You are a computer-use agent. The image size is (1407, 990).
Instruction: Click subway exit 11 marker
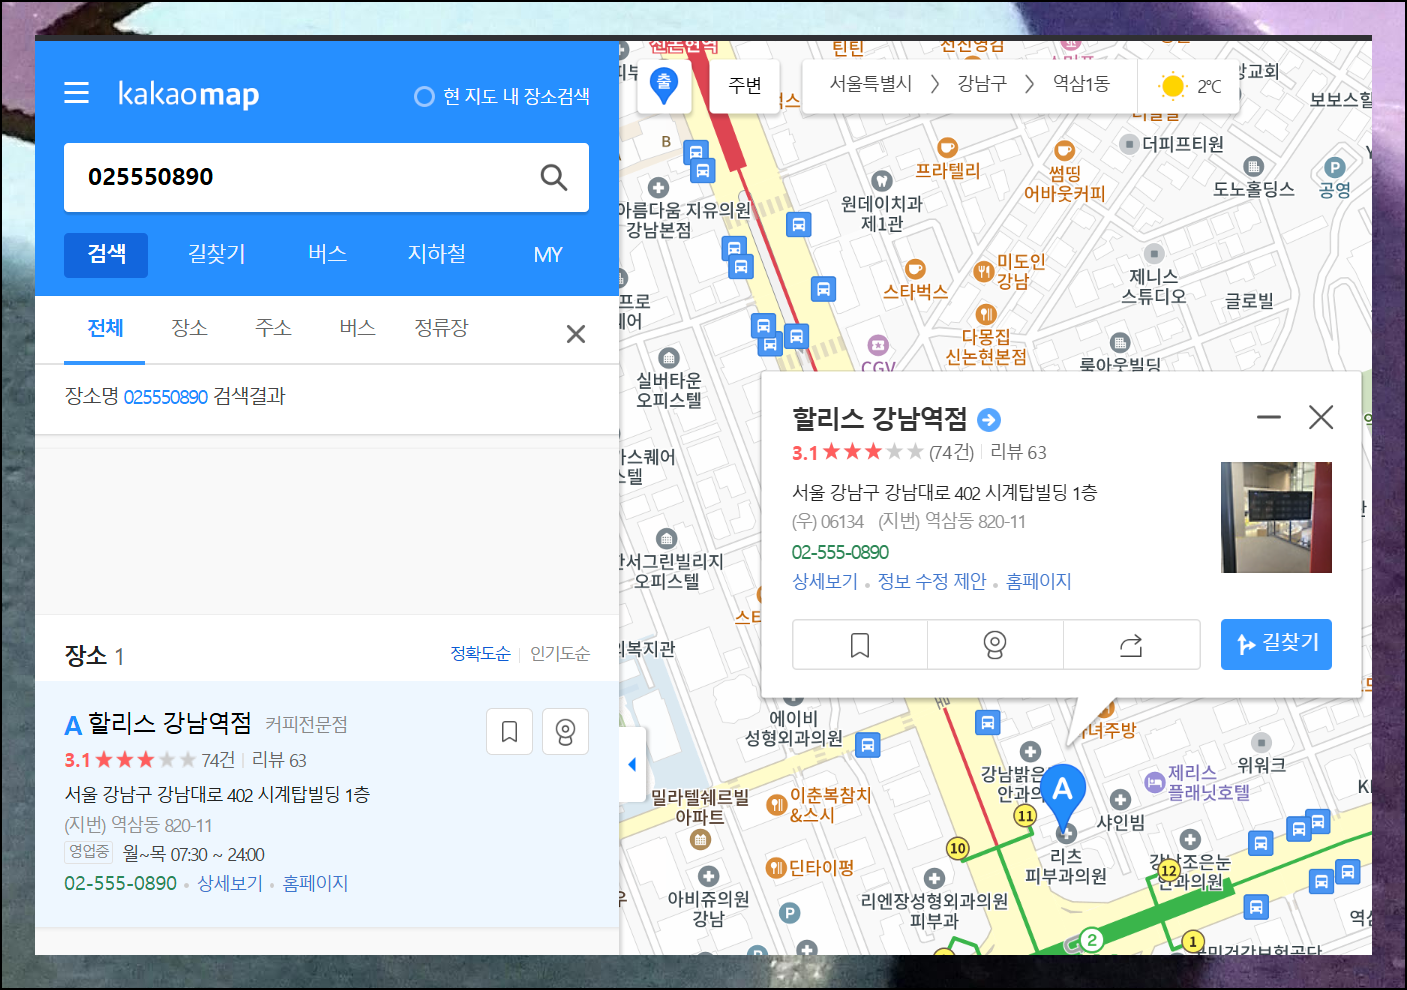click(x=1025, y=815)
